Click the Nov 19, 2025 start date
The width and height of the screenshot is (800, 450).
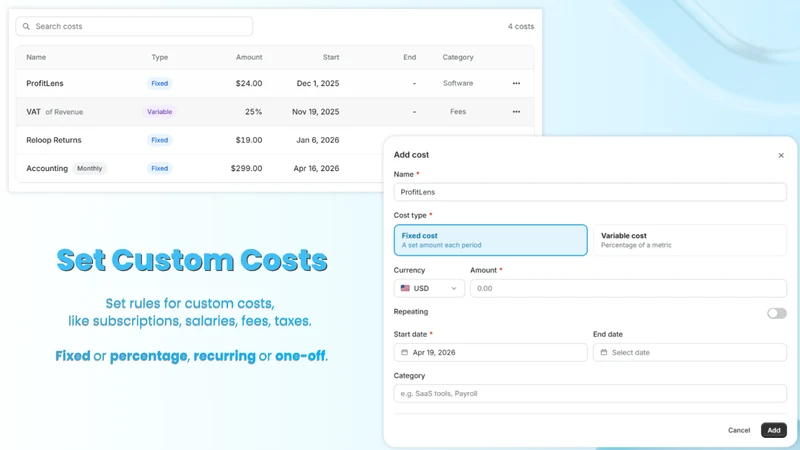click(x=315, y=112)
